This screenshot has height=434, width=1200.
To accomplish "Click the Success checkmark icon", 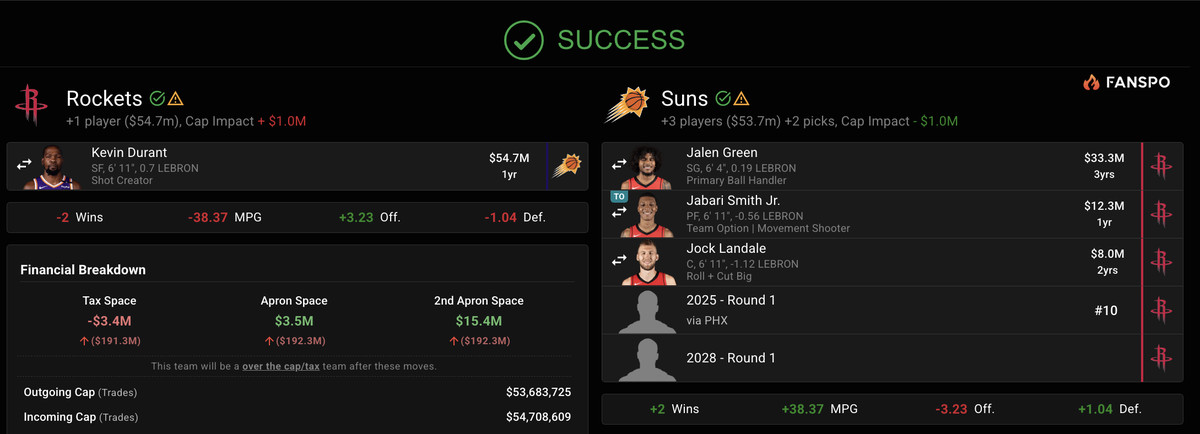I will click(x=523, y=39).
